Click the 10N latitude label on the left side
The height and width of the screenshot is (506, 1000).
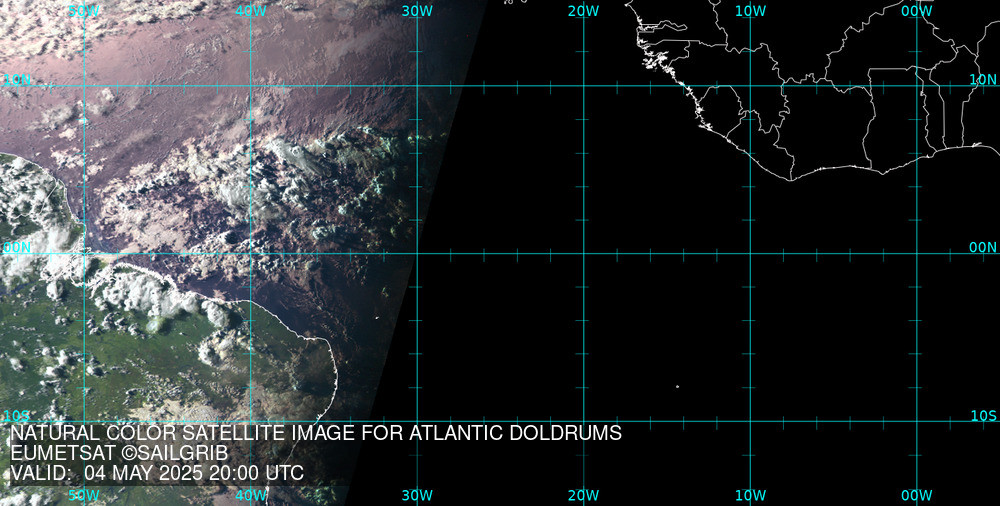(x=17, y=80)
